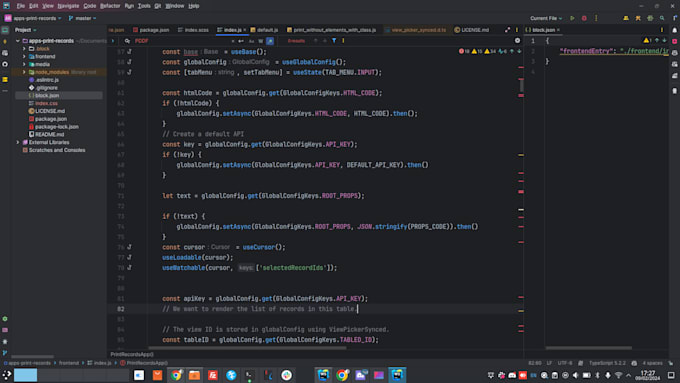The width and height of the screenshot is (680, 383).
Task: Open the Current File run configuration dropdown
Action: 546,18
